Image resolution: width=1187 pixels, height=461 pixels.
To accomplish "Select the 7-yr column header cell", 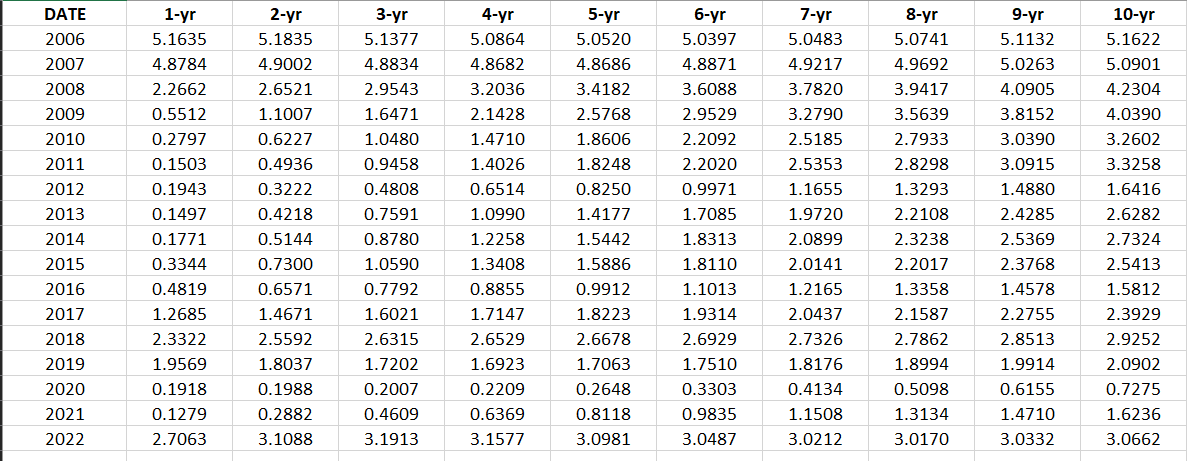I will tap(815, 14).
